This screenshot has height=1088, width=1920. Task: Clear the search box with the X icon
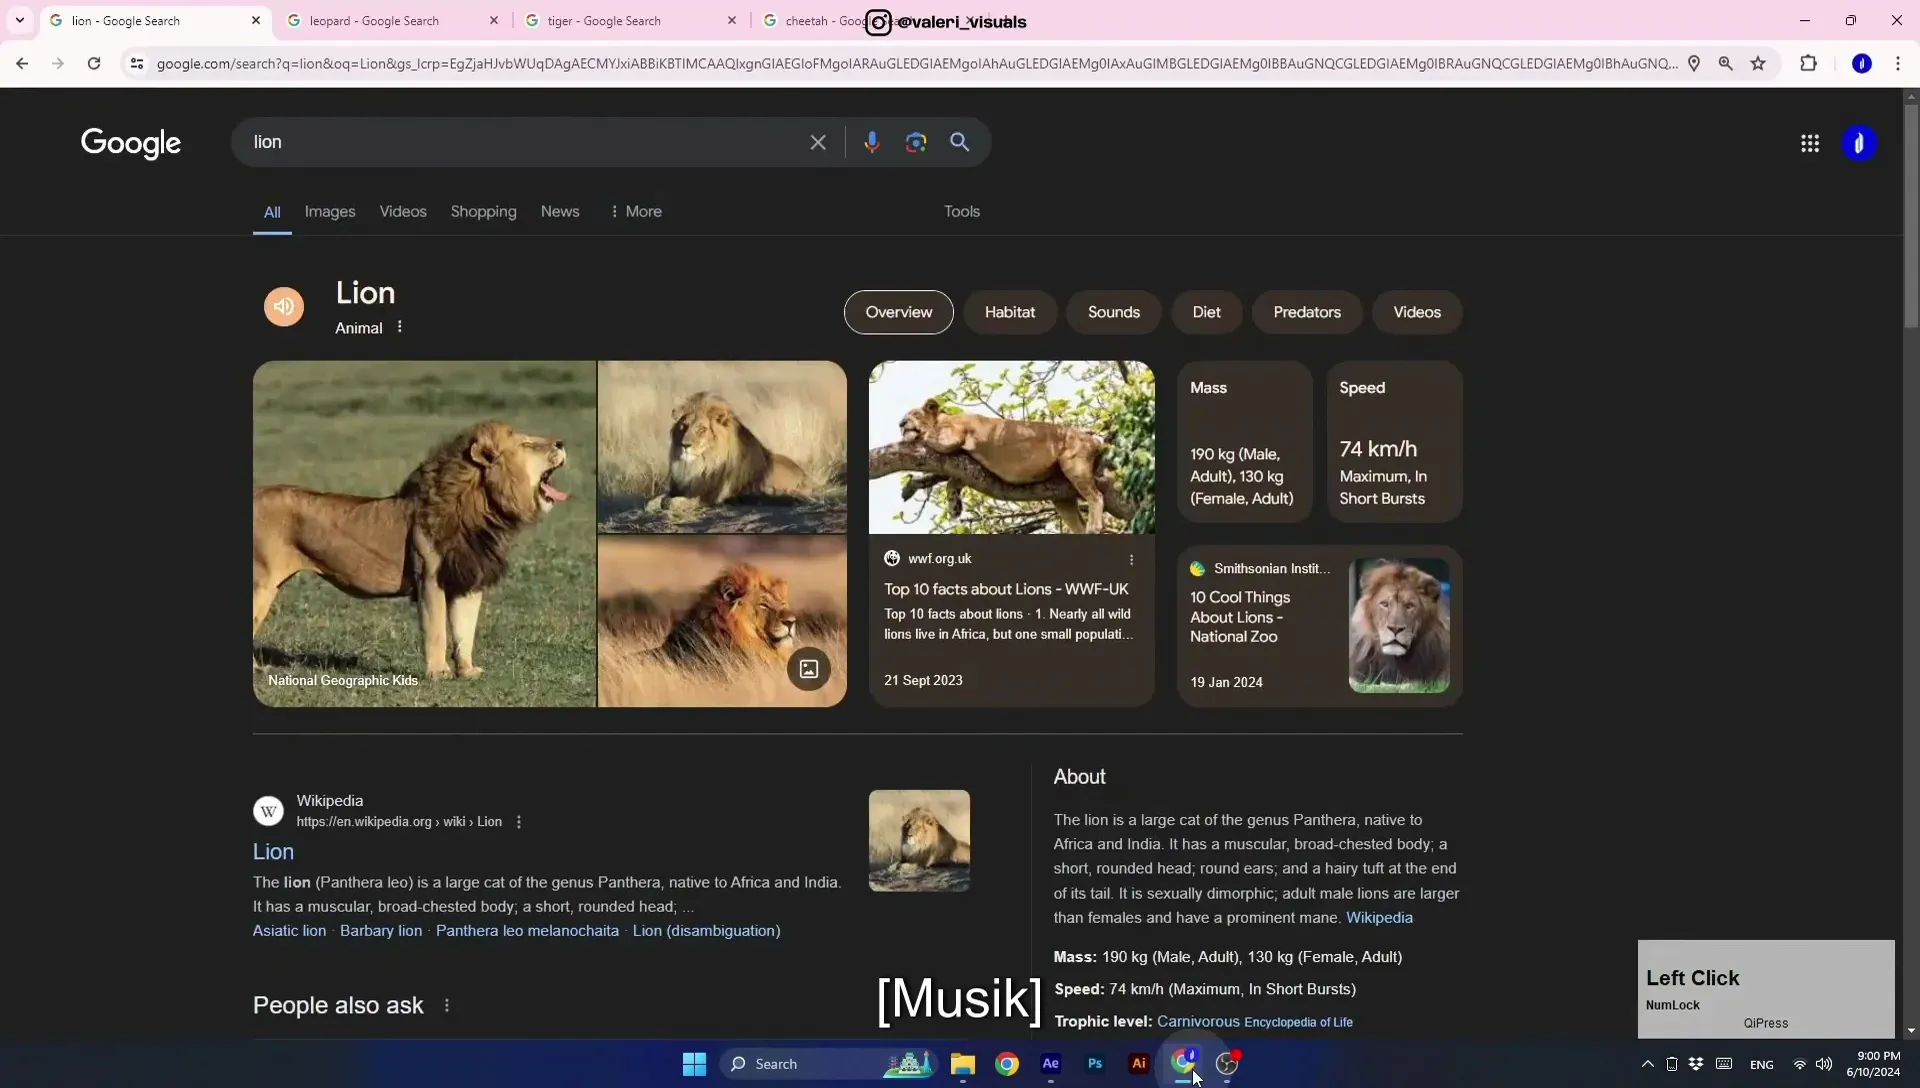[818, 142]
